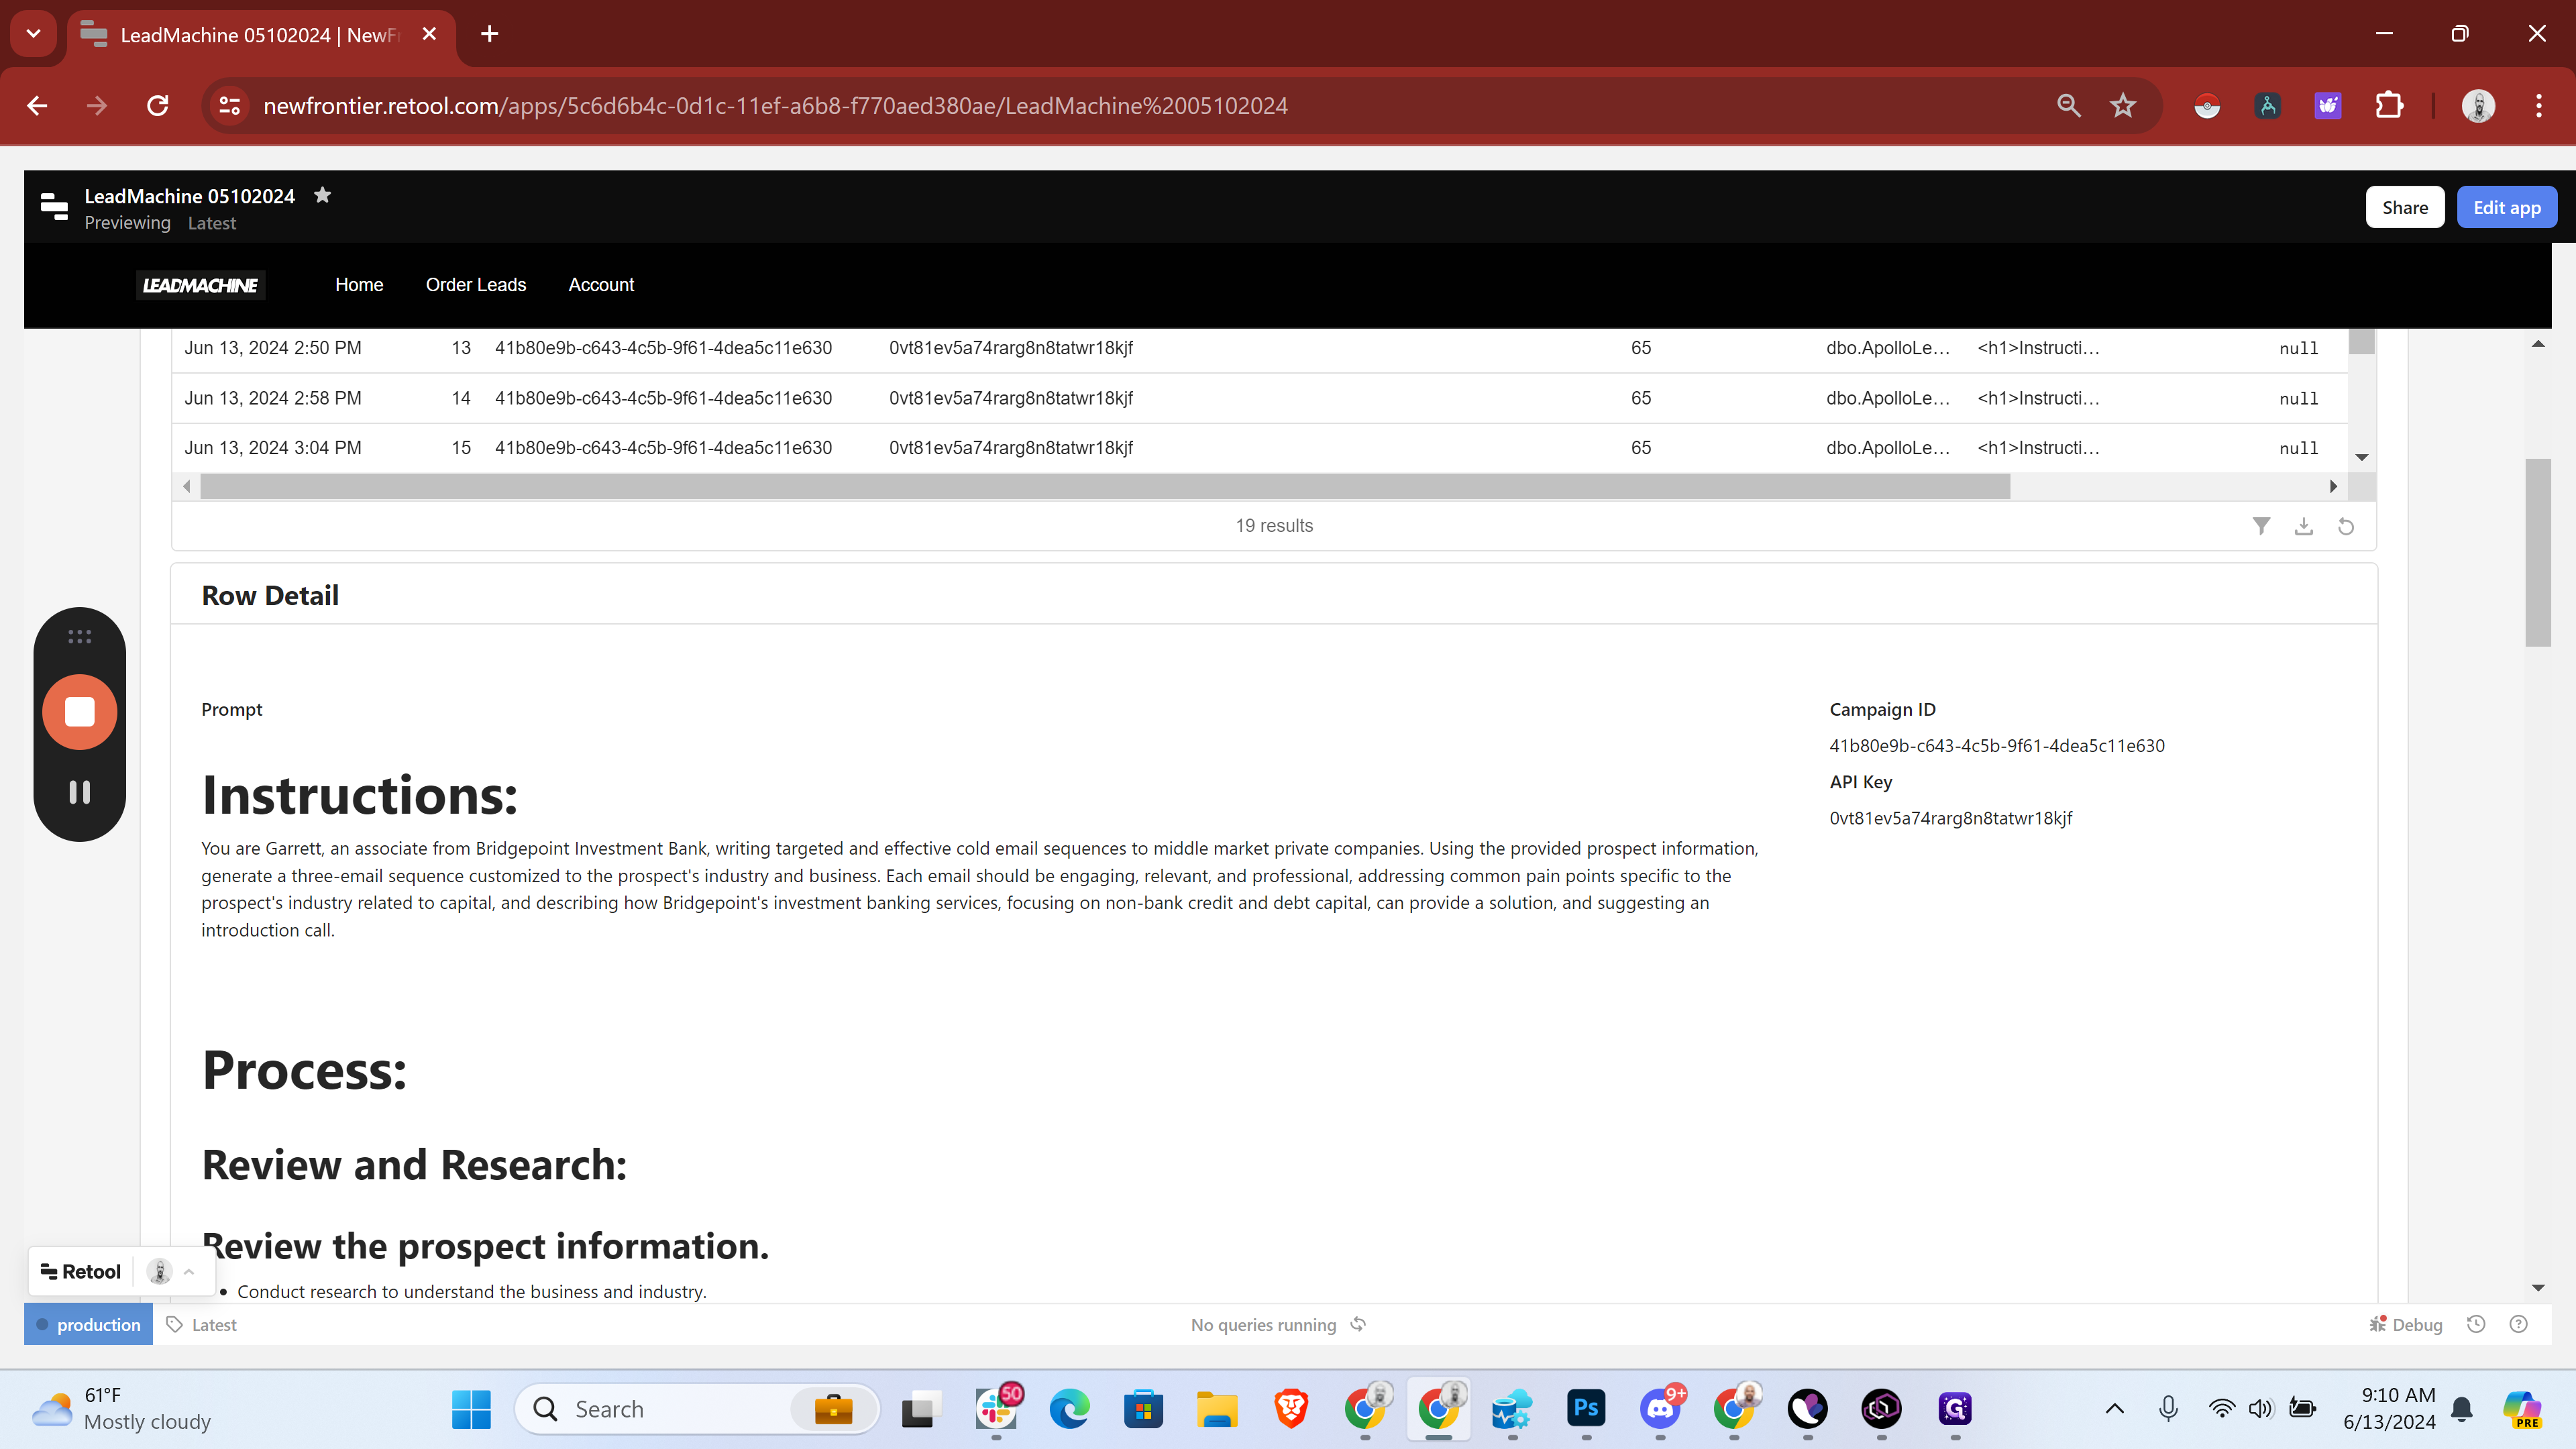2576x1449 pixels.
Task: Go to the Order Leads page
Action: 475,285
